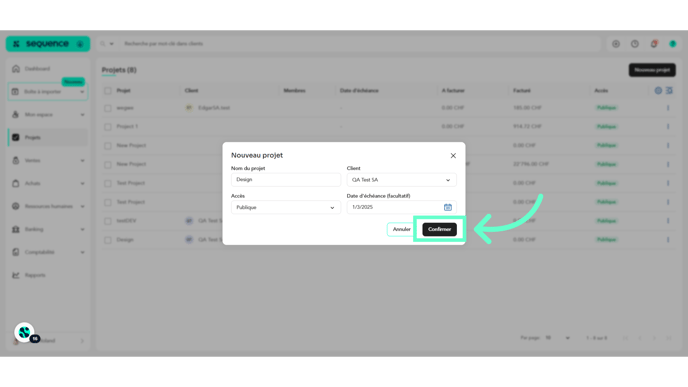The height and width of the screenshot is (387, 688).
Task: Open the testDEV project name
Action: point(126,221)
